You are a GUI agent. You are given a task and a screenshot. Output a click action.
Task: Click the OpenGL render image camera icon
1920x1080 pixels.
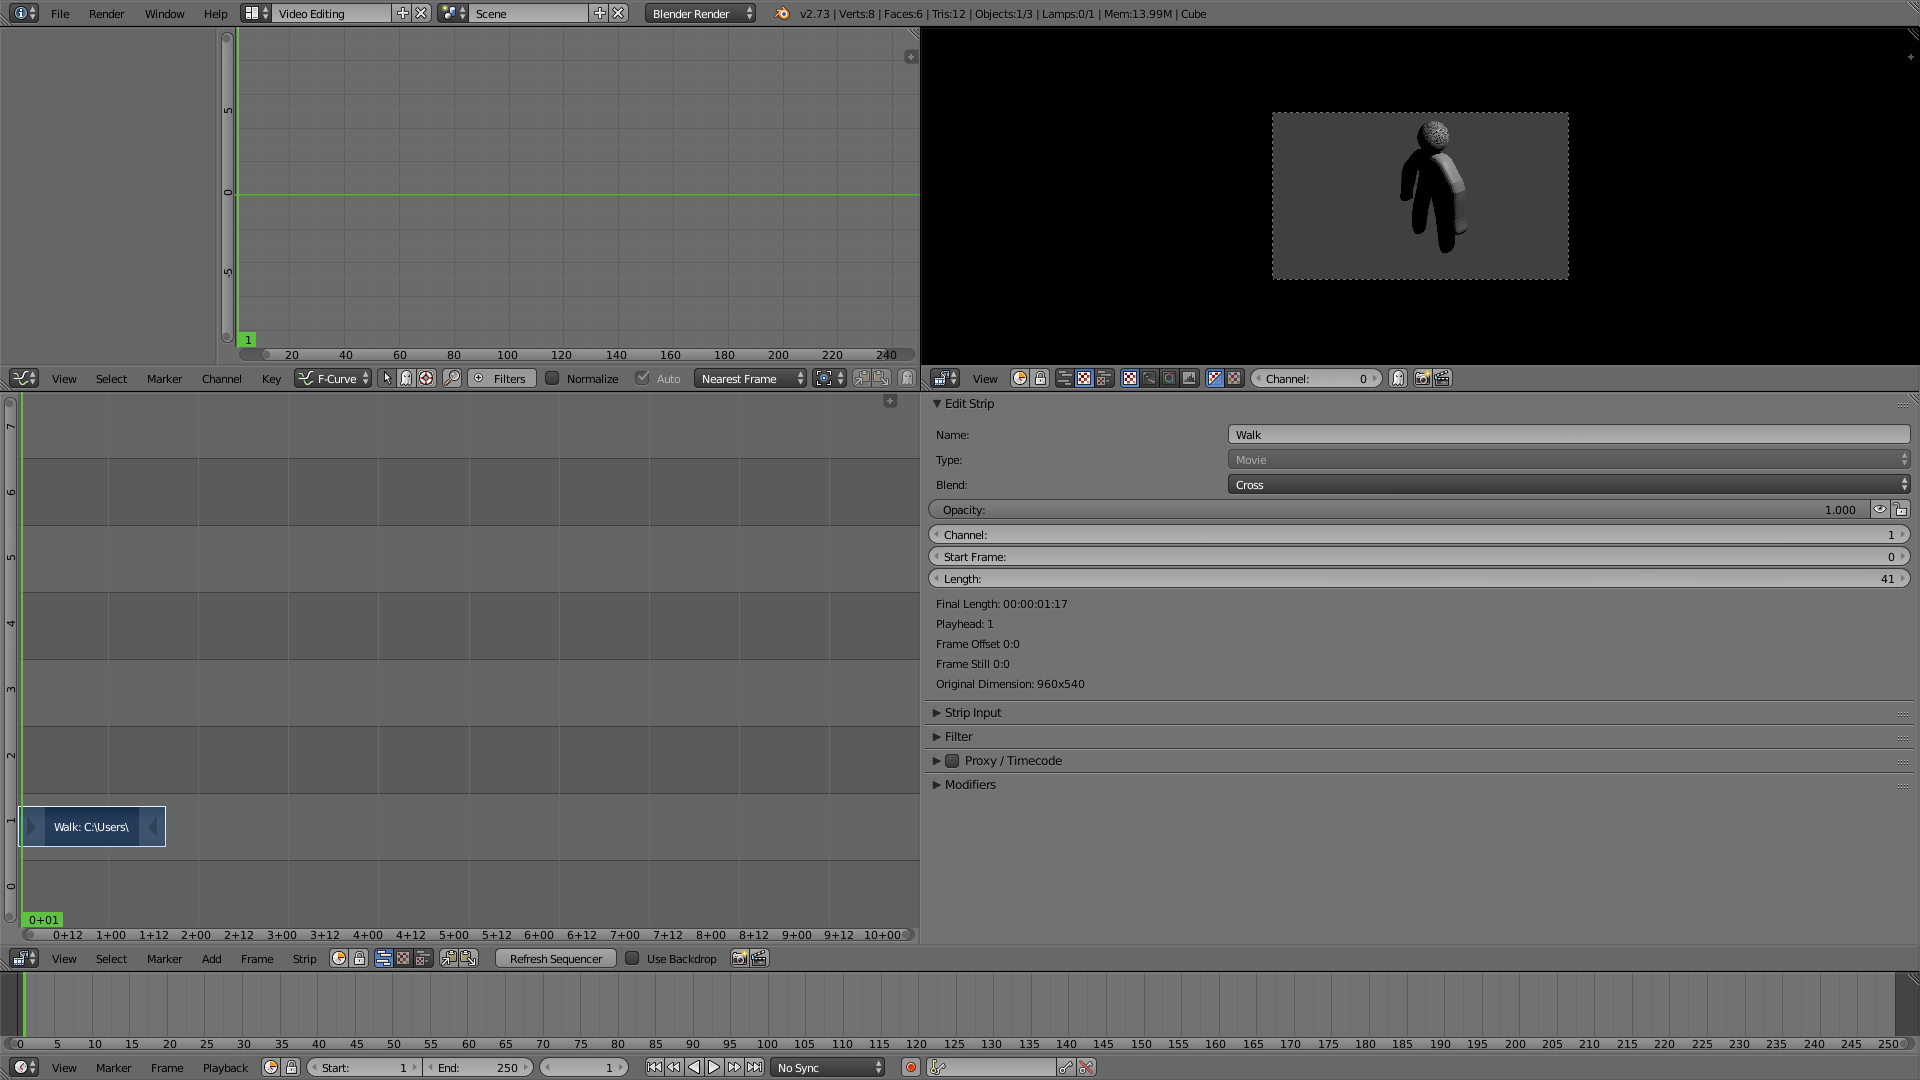(x=1422, y=378)
